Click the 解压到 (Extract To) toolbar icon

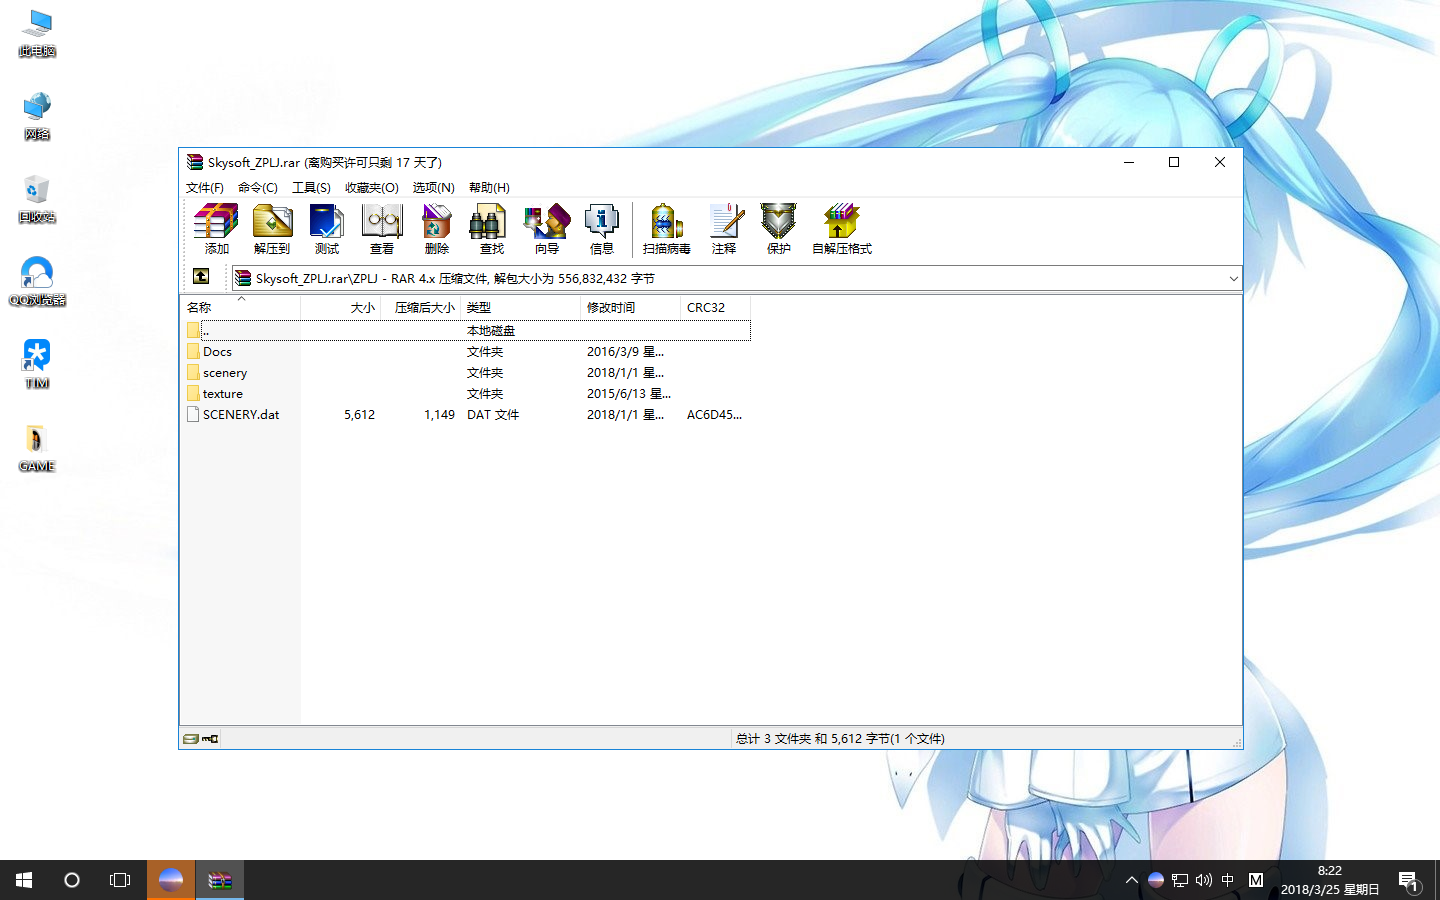click(x=271, y=229)
